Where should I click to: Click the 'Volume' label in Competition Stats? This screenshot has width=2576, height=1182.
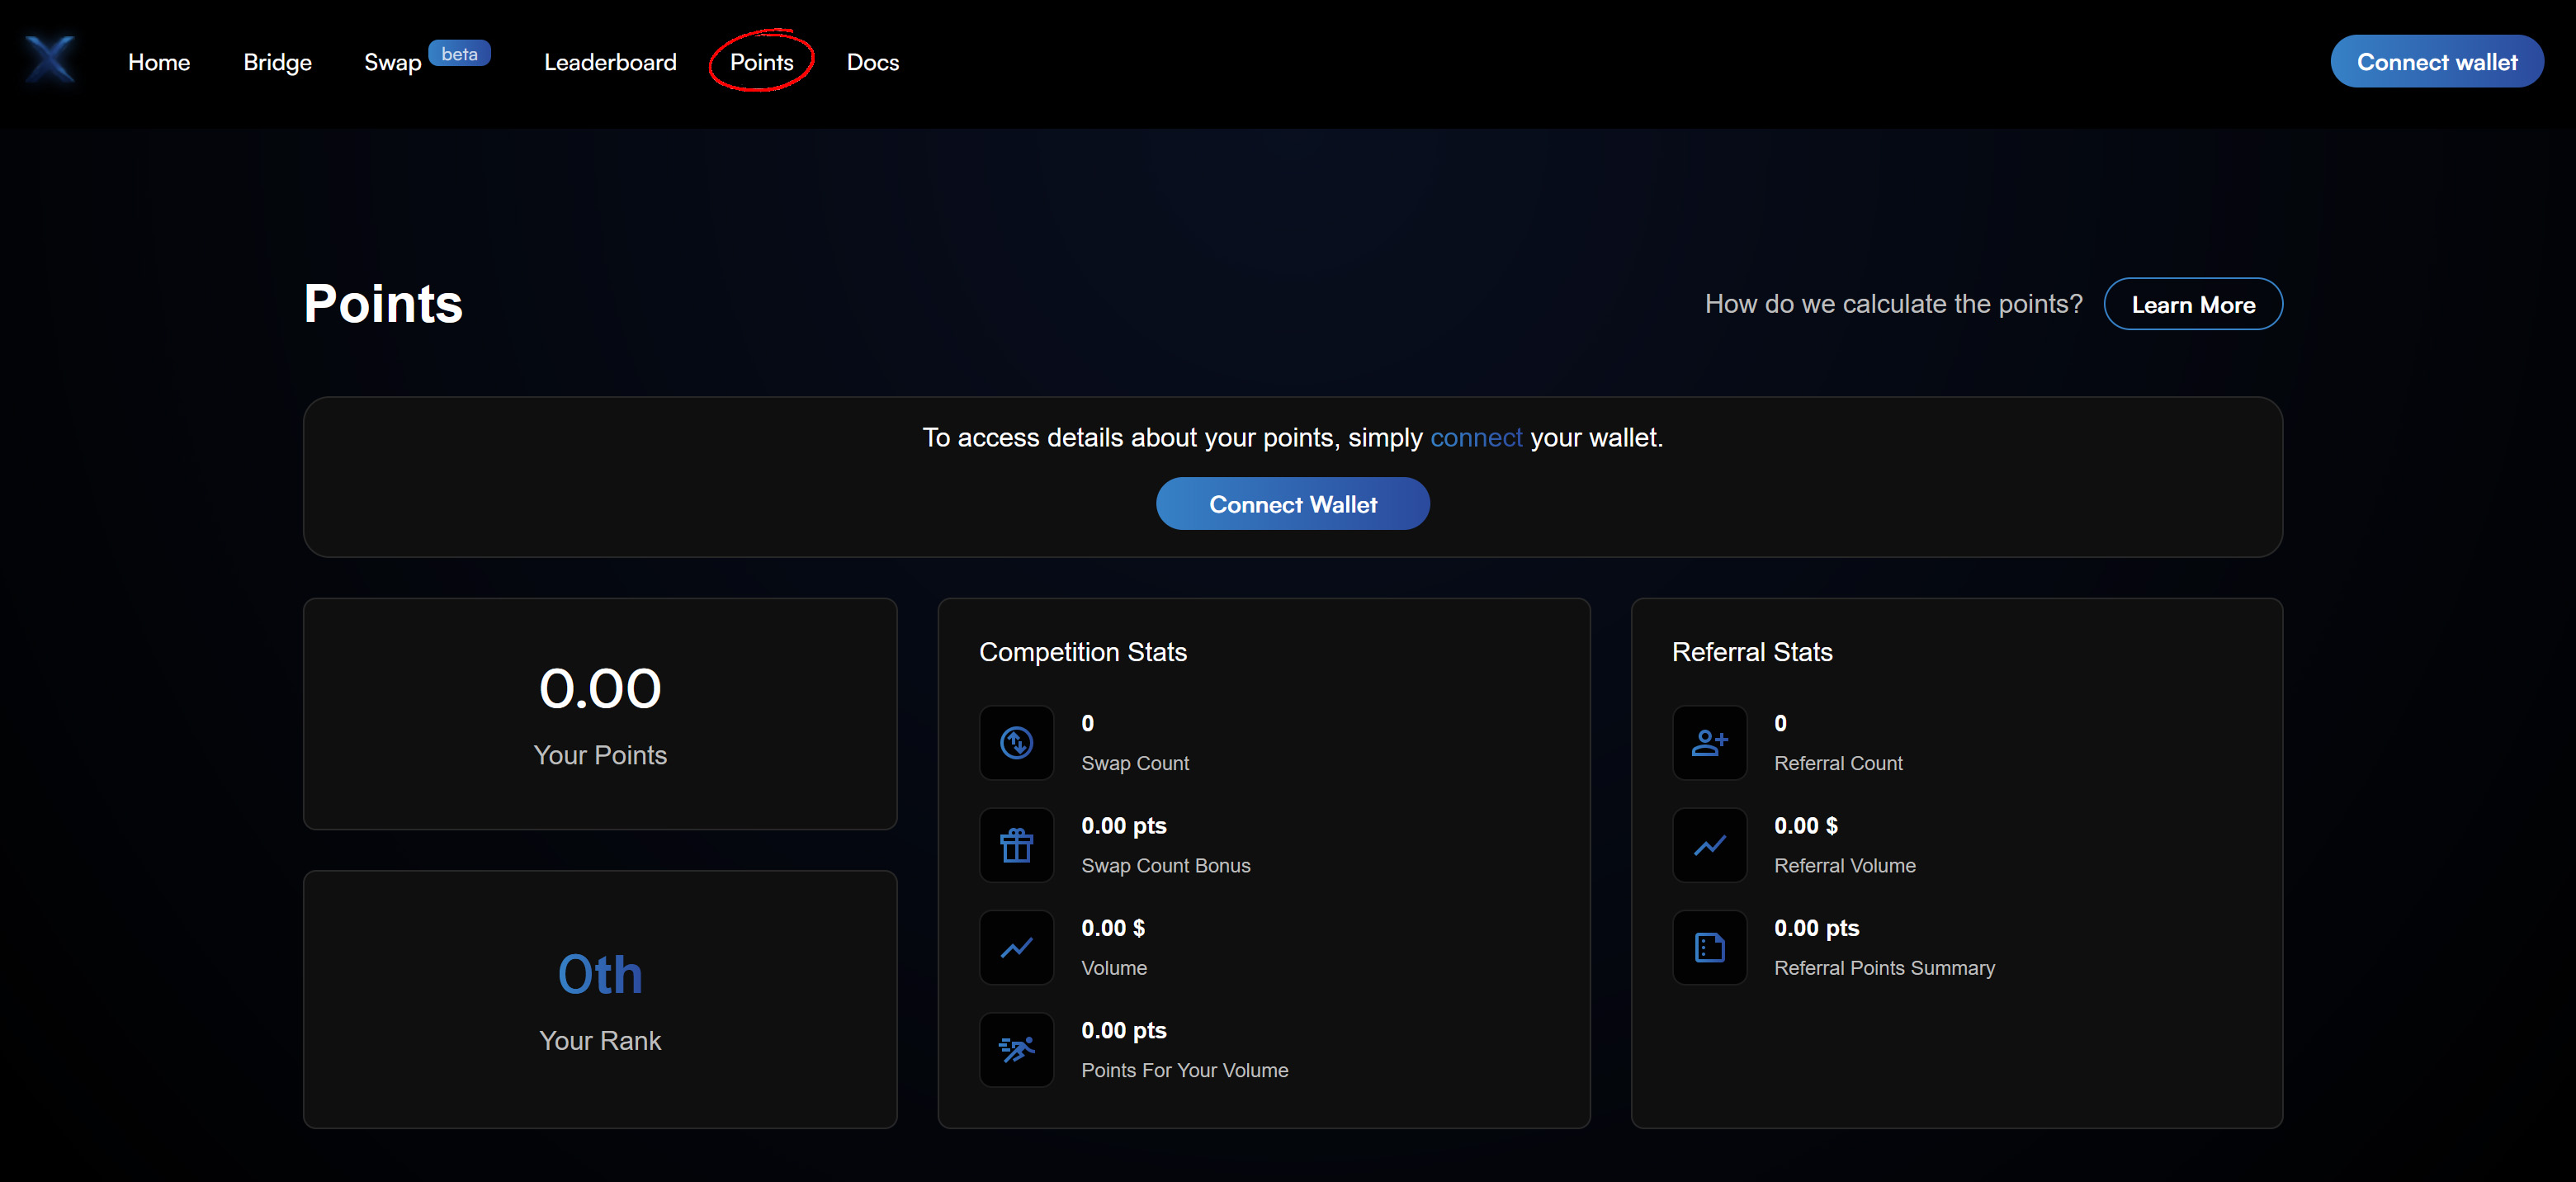coord(1114,968)
